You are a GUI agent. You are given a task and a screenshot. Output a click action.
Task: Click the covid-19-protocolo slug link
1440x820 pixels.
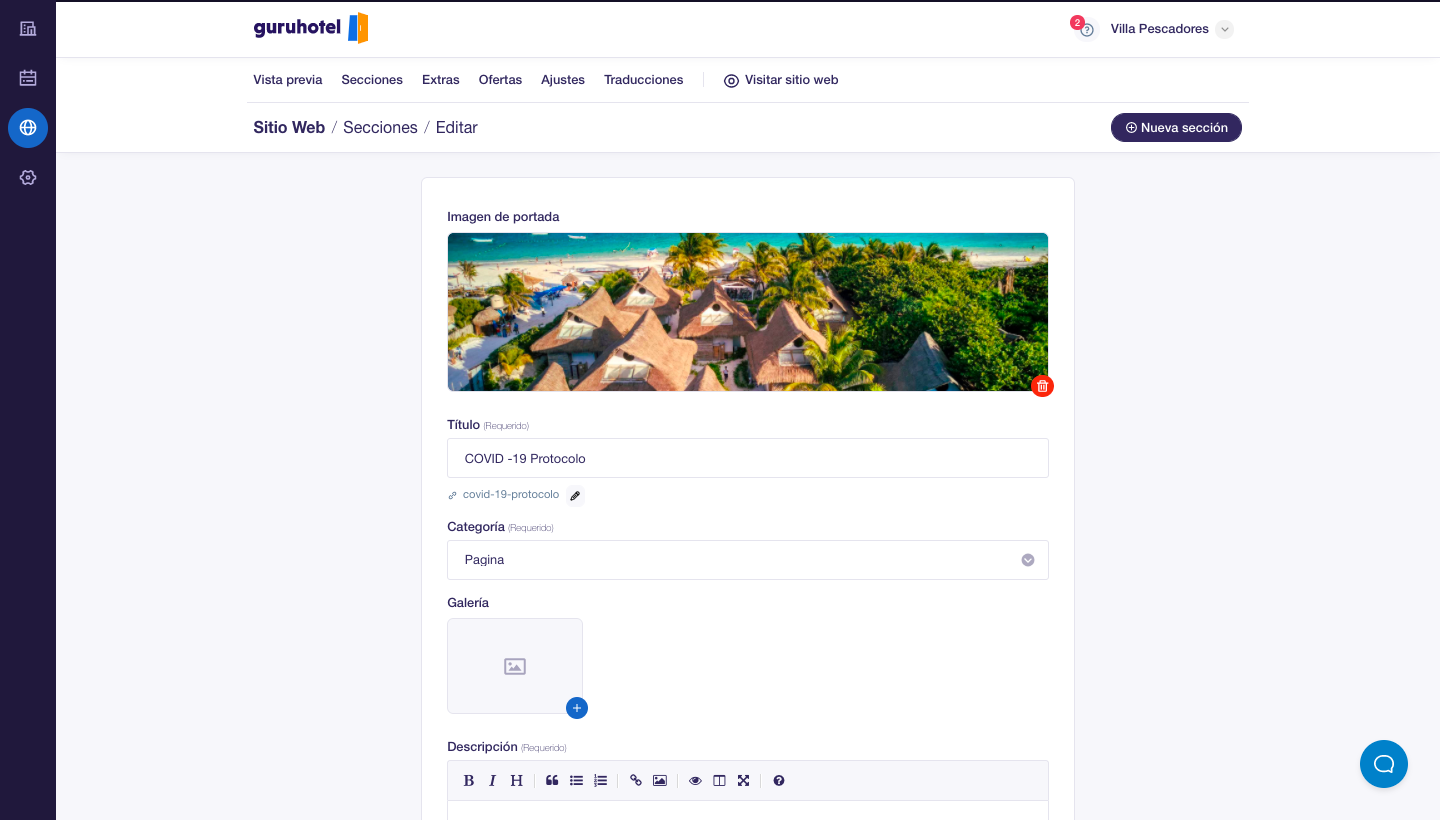511,495
